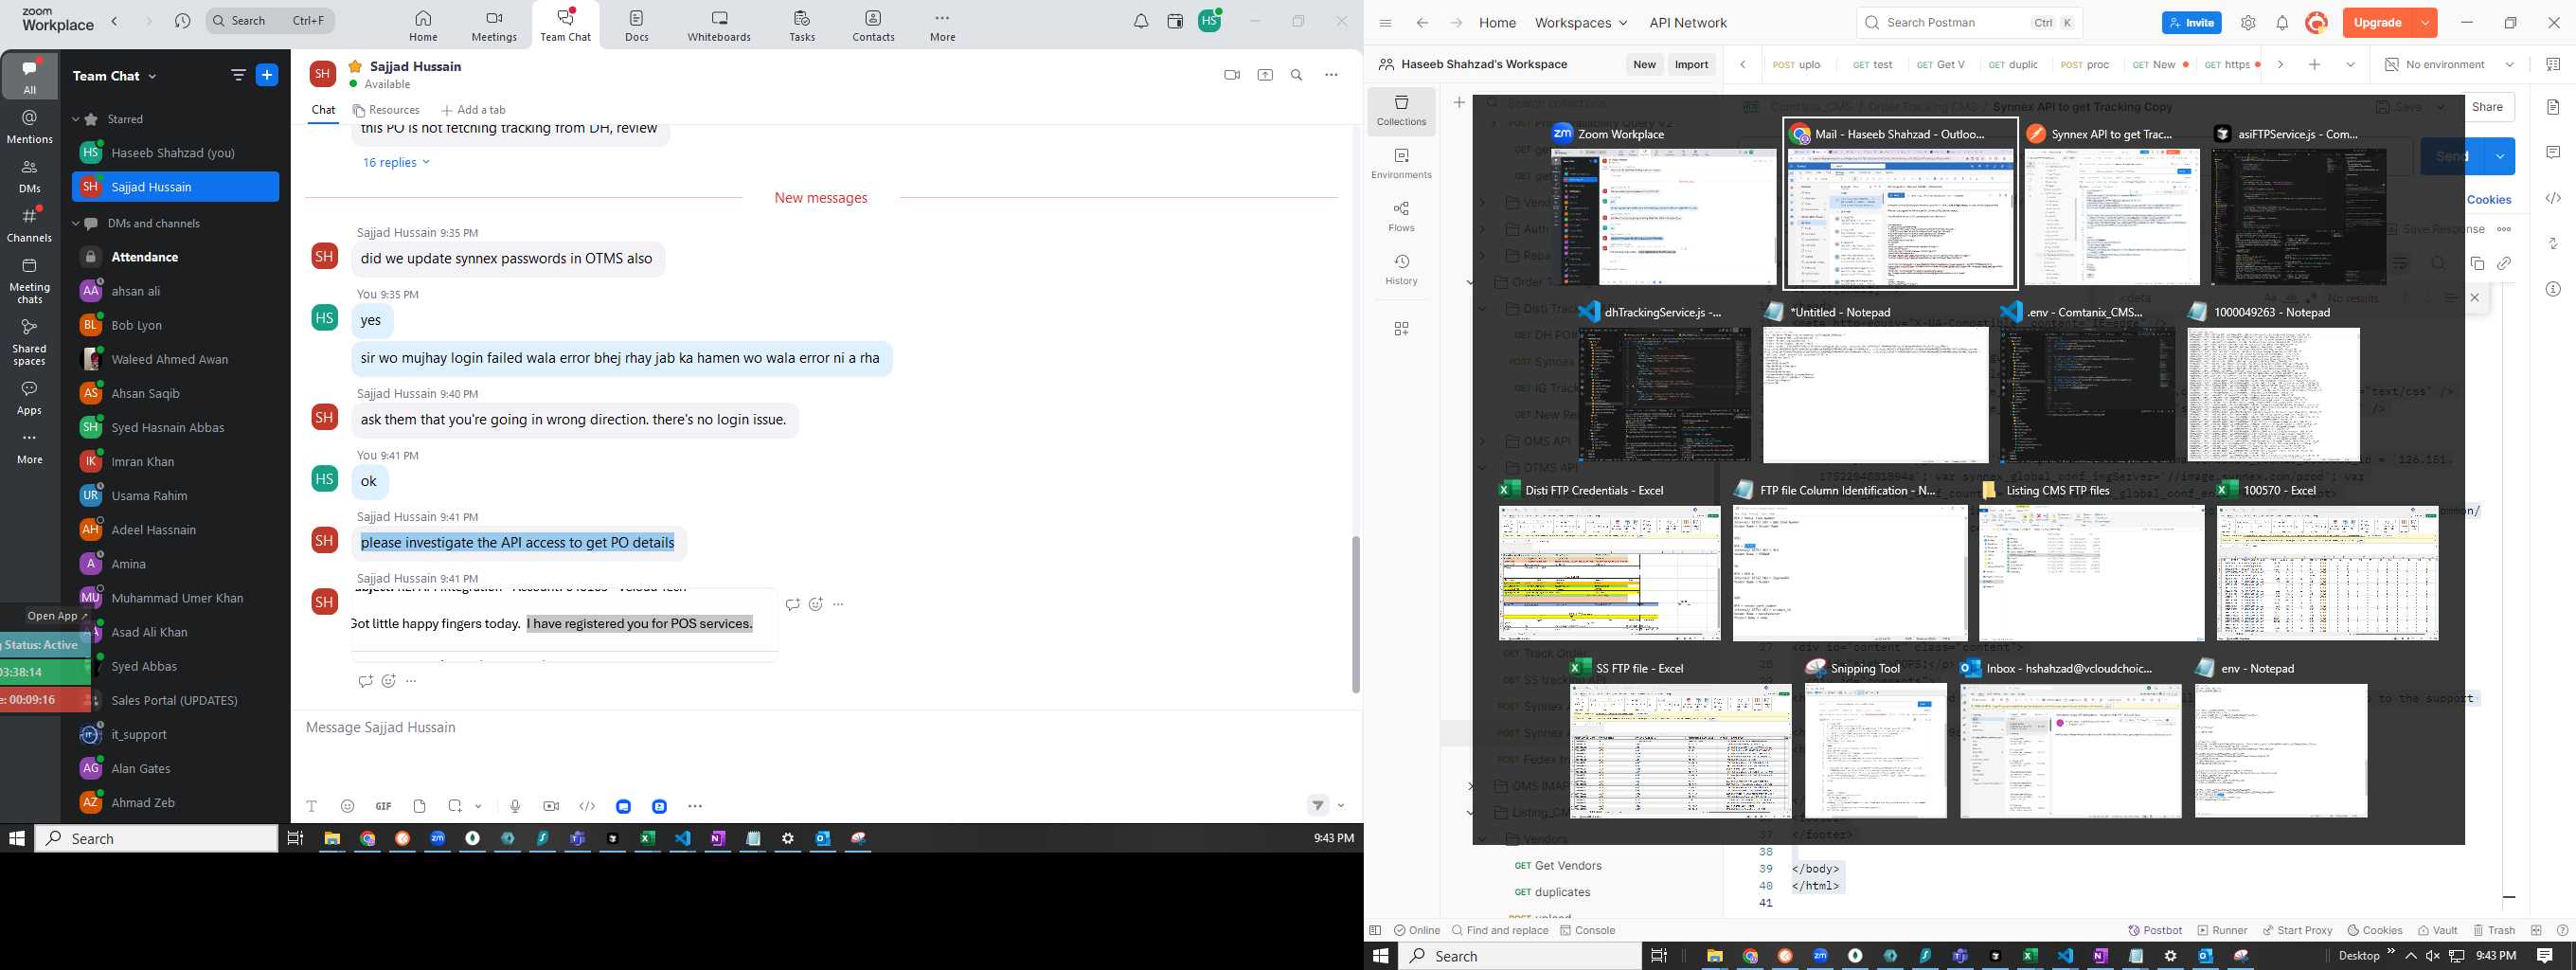
Task: Select the GET test request tab
Action: [x=1872, y=64]
